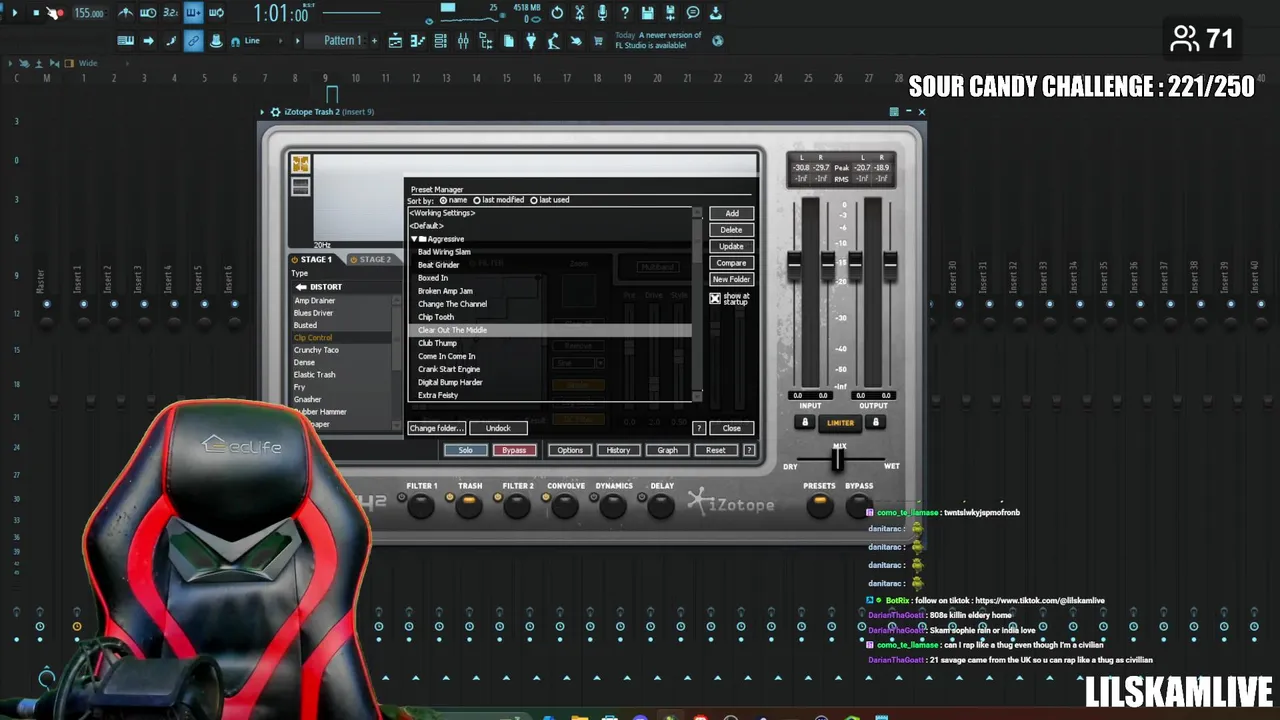This screenshot has width=1280, height=720.
Task: Toggle wait for input to start
Action: pyautogui.click(x=148, y=13)
